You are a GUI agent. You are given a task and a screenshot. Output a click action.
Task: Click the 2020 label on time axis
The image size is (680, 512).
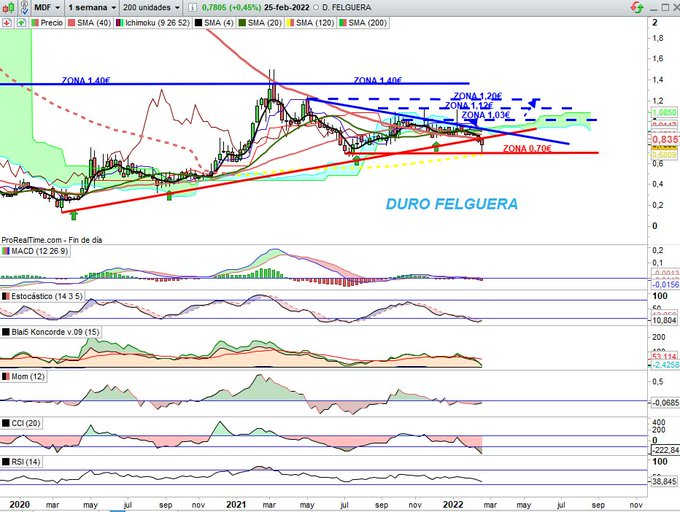(x=19, y=505)
